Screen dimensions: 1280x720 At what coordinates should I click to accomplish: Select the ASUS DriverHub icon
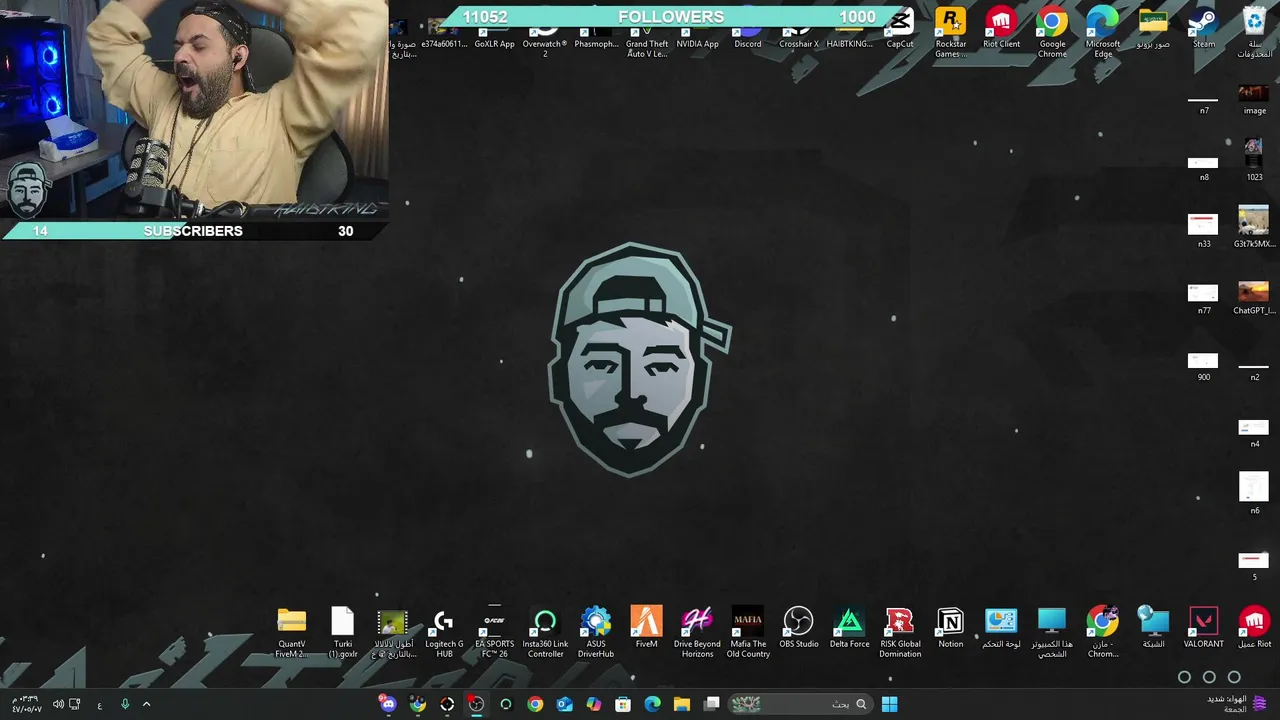pos(595,632)
